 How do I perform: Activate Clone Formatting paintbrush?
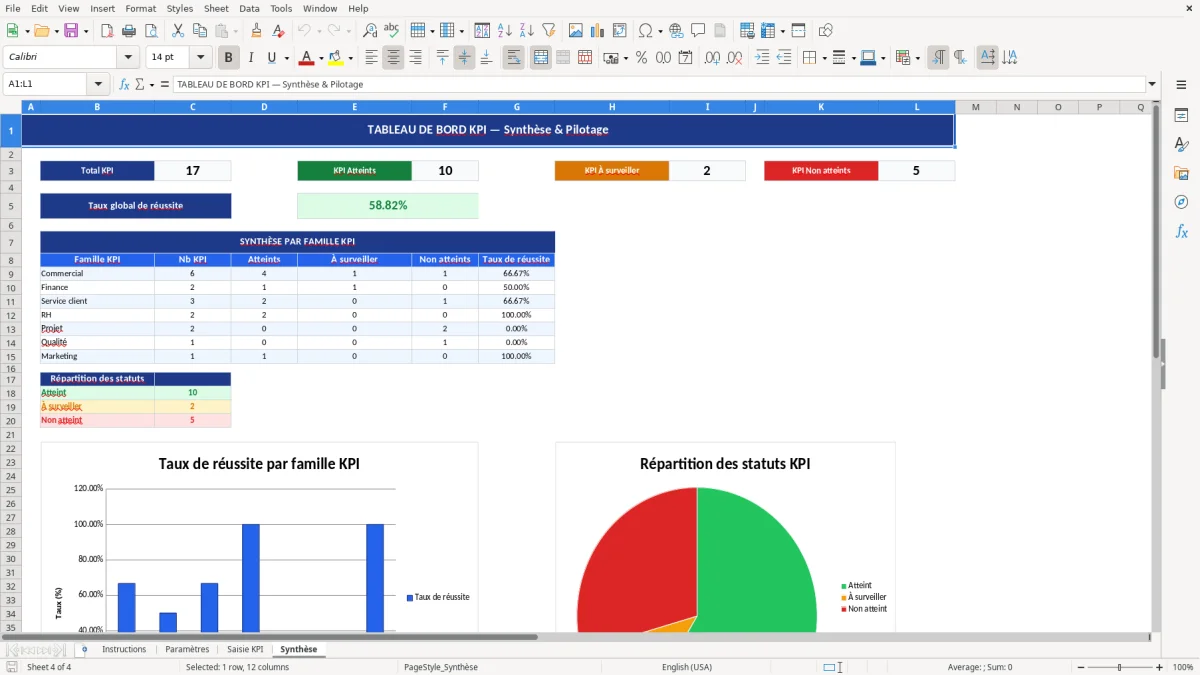click(x=257, y=30)
